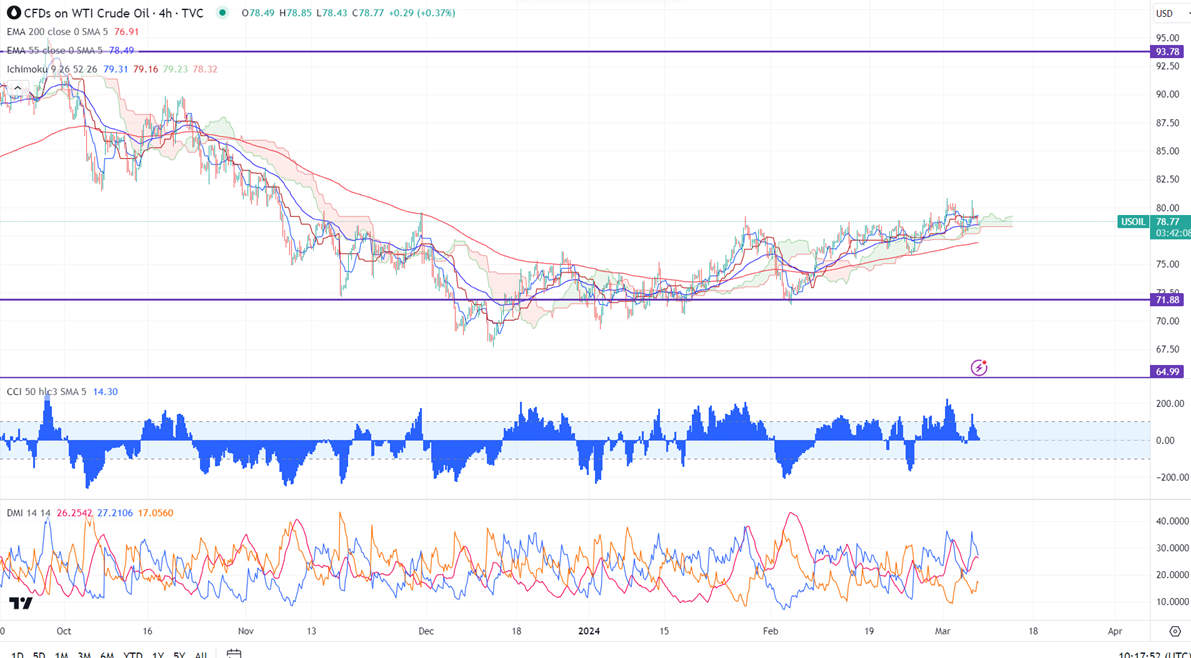Viewport: 1191px width, 658px height.
Task: Click the CCI value 14.30
Action: click(x=106, y=391)
